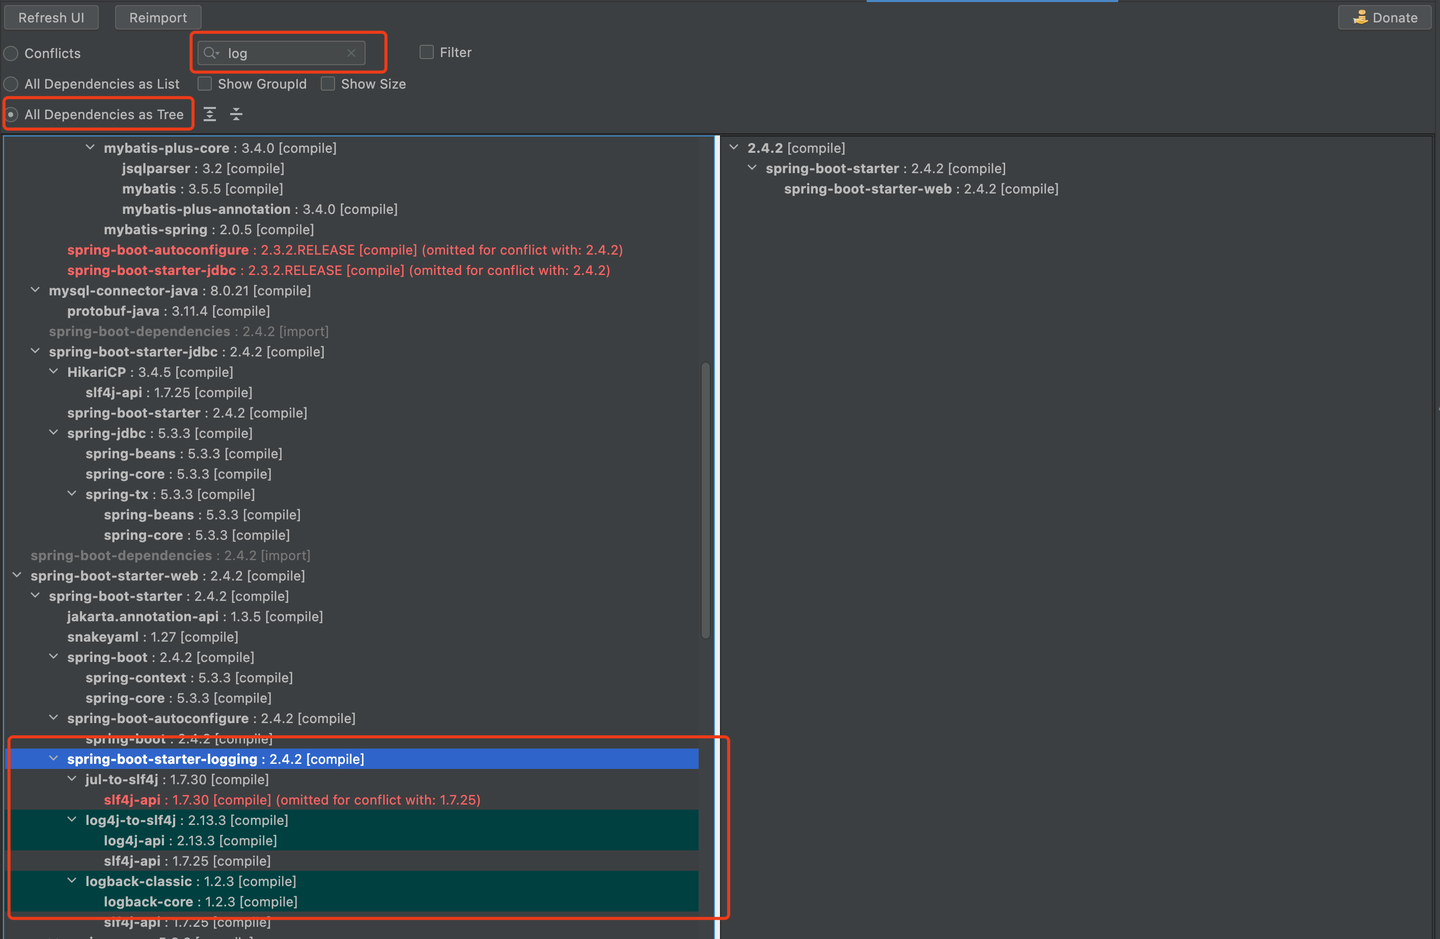Screen dimensions: 1440x939
Task: Select All Dependencies as List option
Action: click(12, 84)
